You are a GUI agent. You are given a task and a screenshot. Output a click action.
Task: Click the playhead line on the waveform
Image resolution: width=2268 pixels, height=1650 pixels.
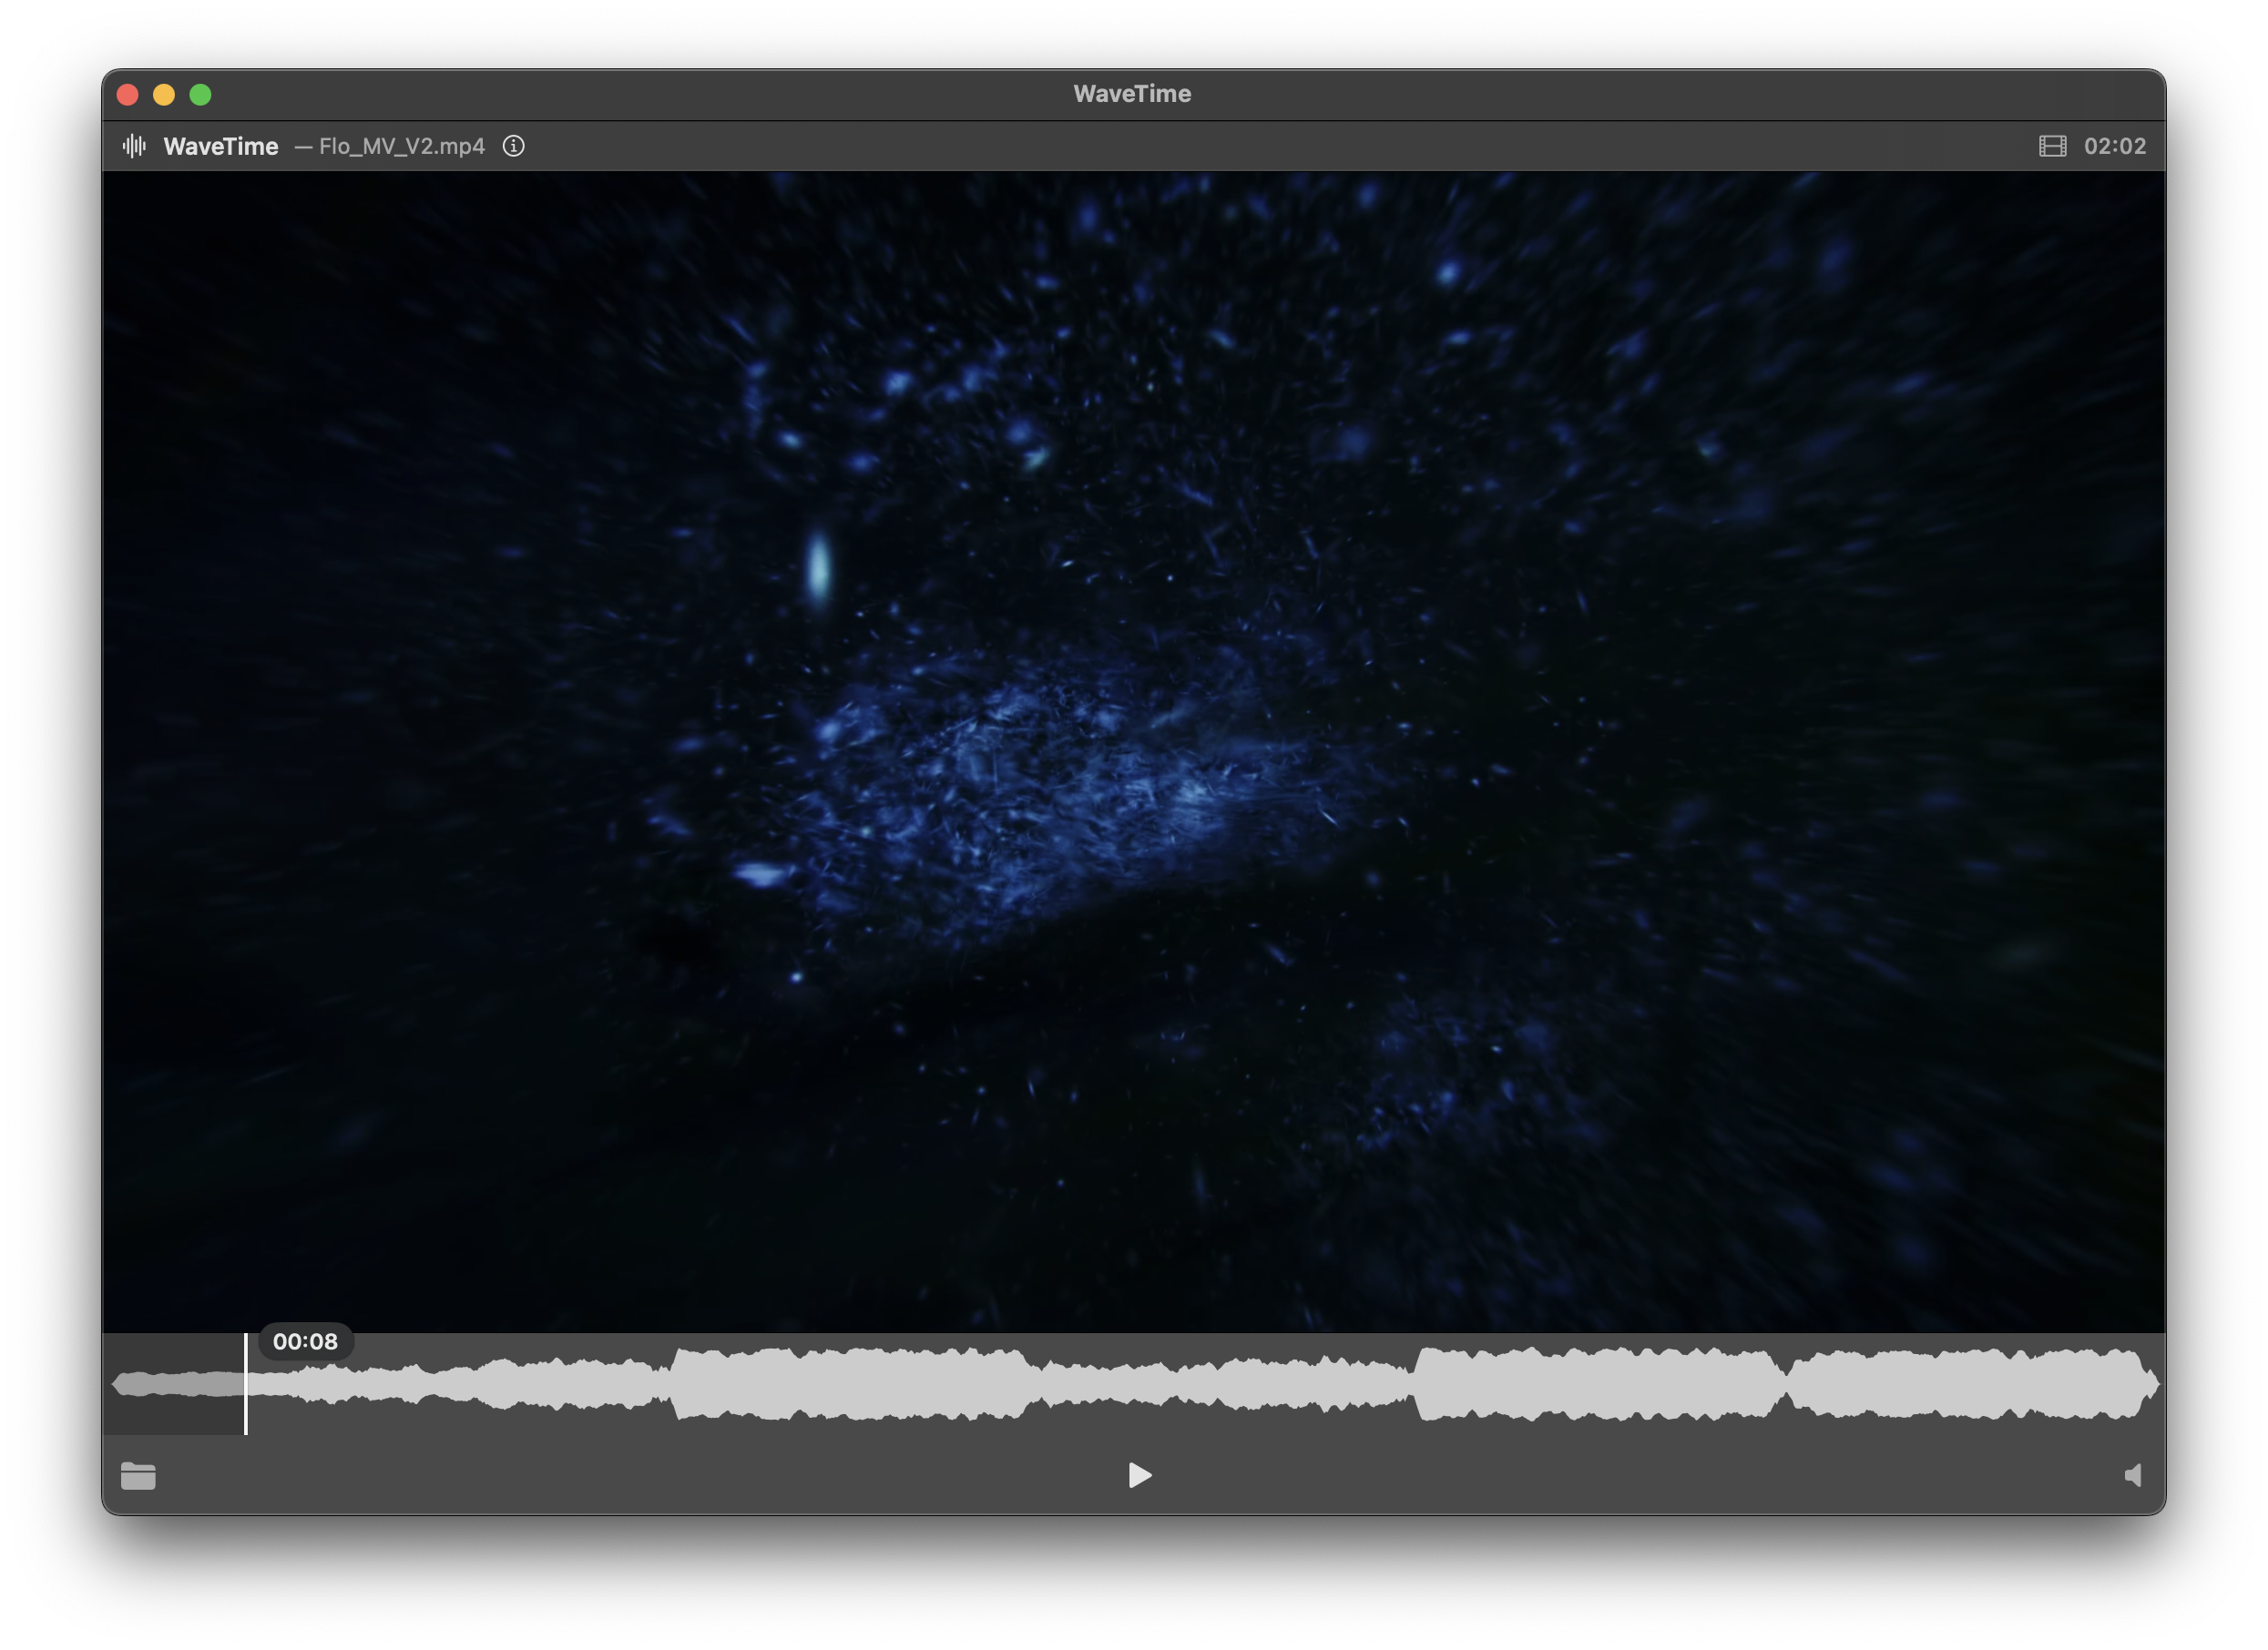[247, 1385]
